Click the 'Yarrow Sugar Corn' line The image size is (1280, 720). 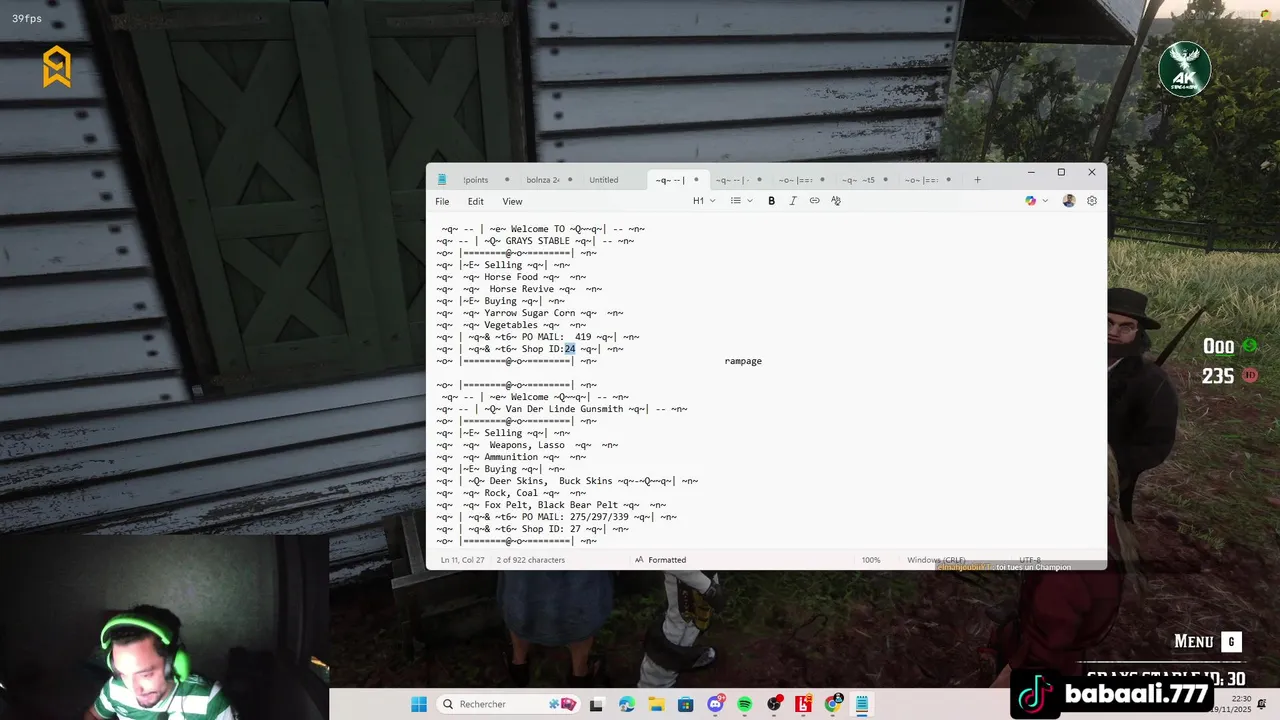pyautogui.click(x=530, y=313)
